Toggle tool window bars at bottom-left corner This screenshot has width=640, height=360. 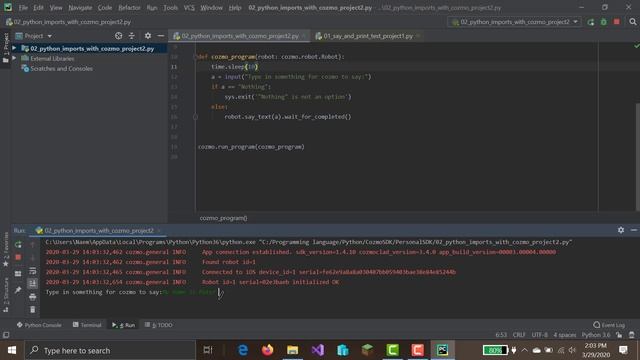point(6,335)
